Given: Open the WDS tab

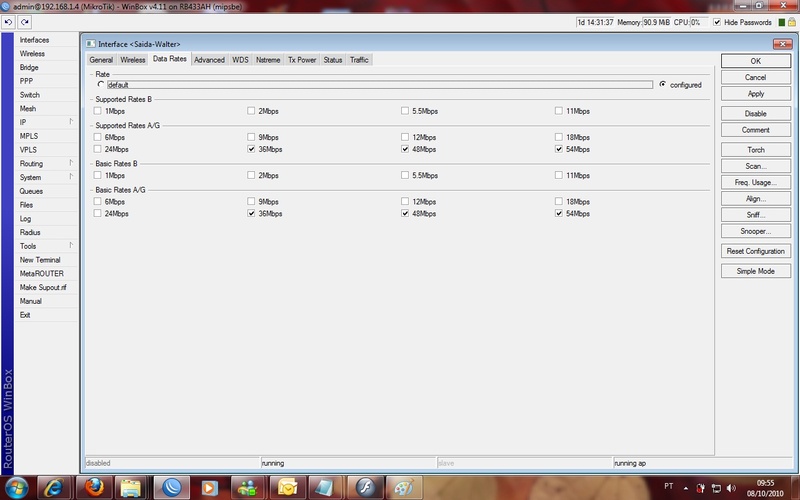Looking at the screenshot, I should click(x=240, y=60).
